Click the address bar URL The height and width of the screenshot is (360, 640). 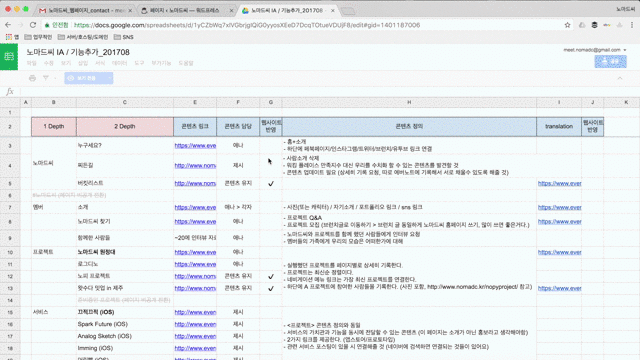coord(247,25)
